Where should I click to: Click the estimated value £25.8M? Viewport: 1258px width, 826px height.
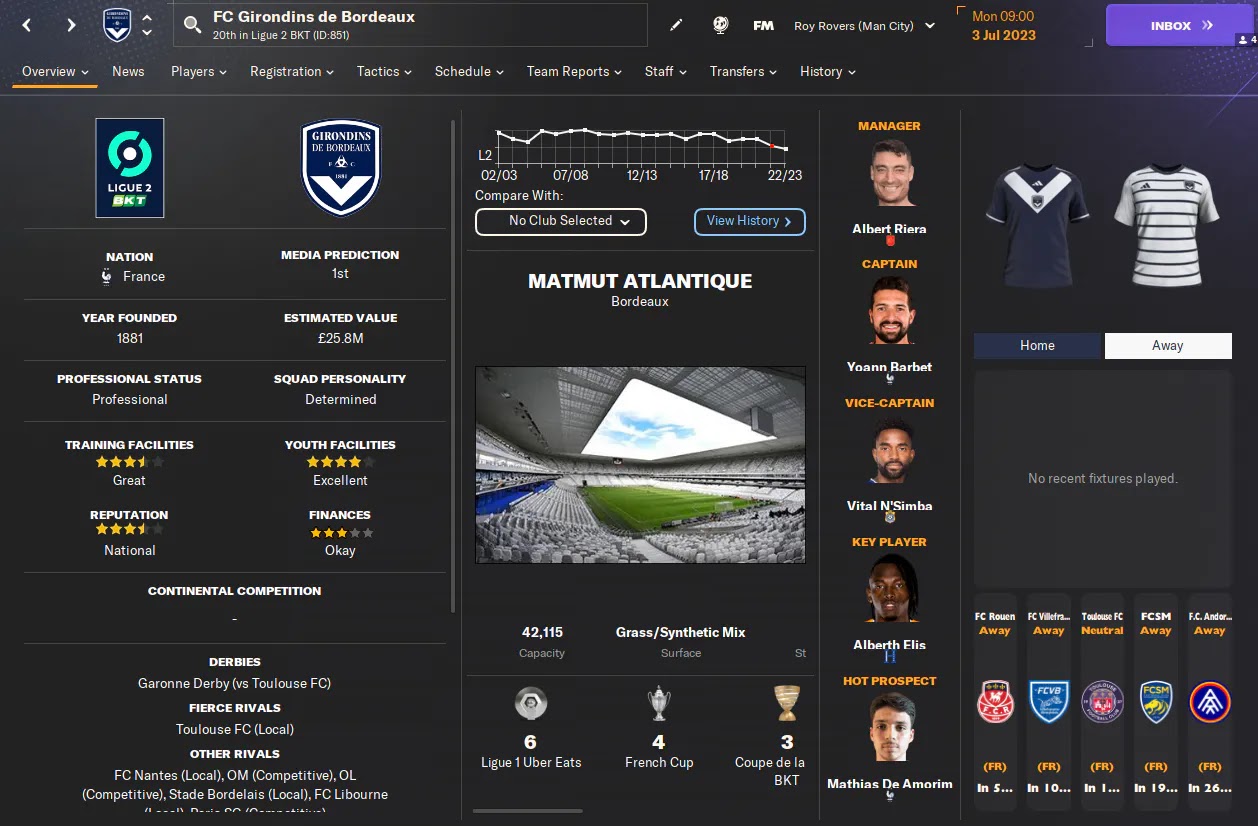coord(340,338)
